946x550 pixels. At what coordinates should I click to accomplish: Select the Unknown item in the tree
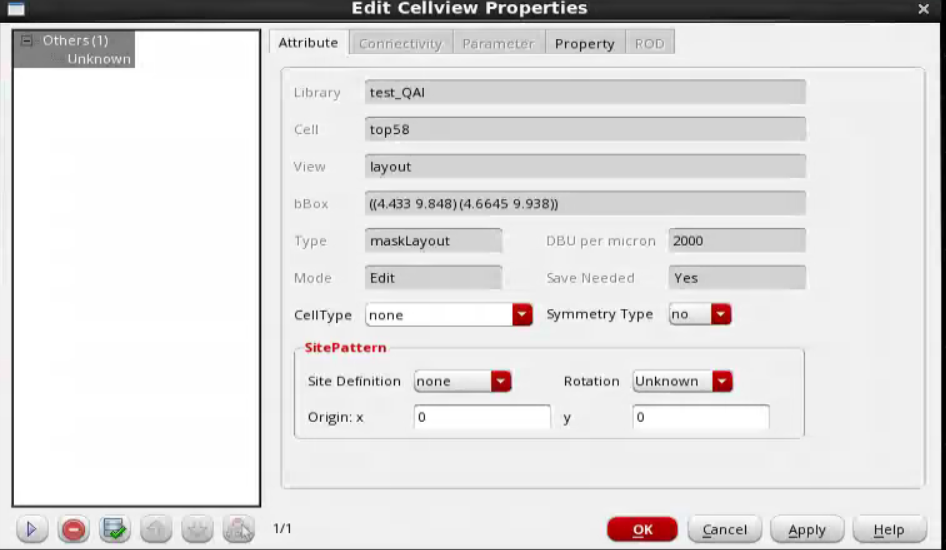(x=98, y=59)
